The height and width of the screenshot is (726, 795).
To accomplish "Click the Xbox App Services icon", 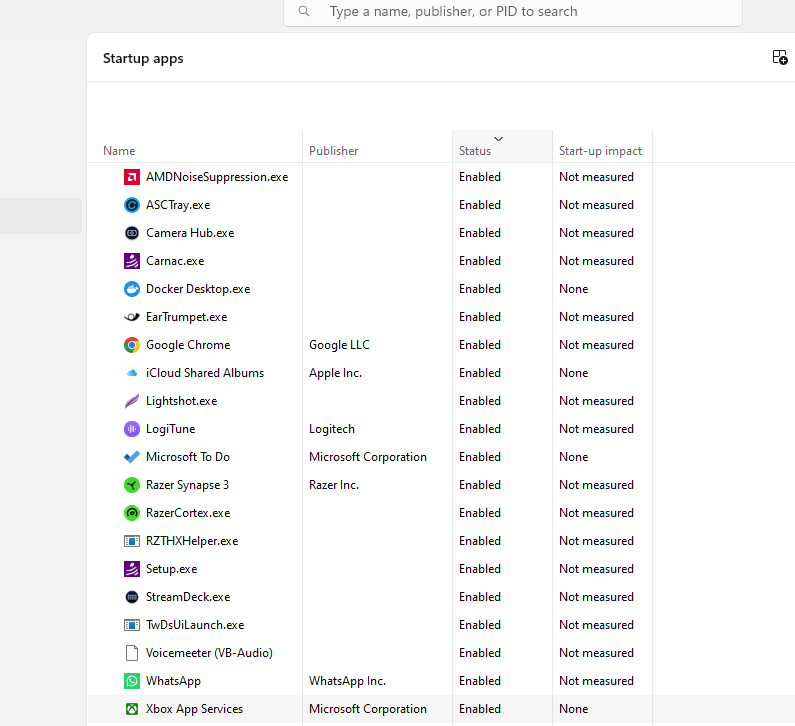I will 132,709.
